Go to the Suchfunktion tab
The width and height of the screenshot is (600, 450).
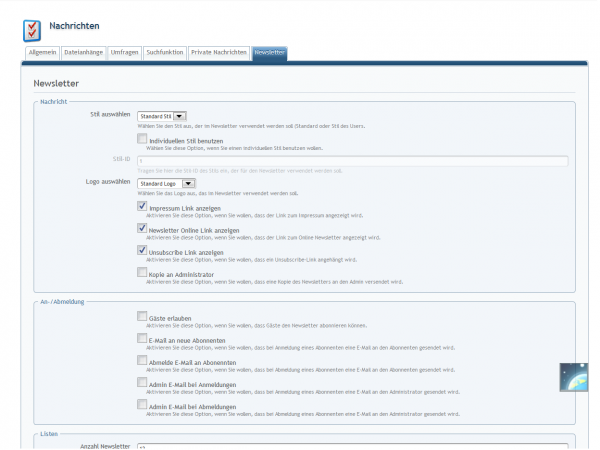[x=165, y=52]
